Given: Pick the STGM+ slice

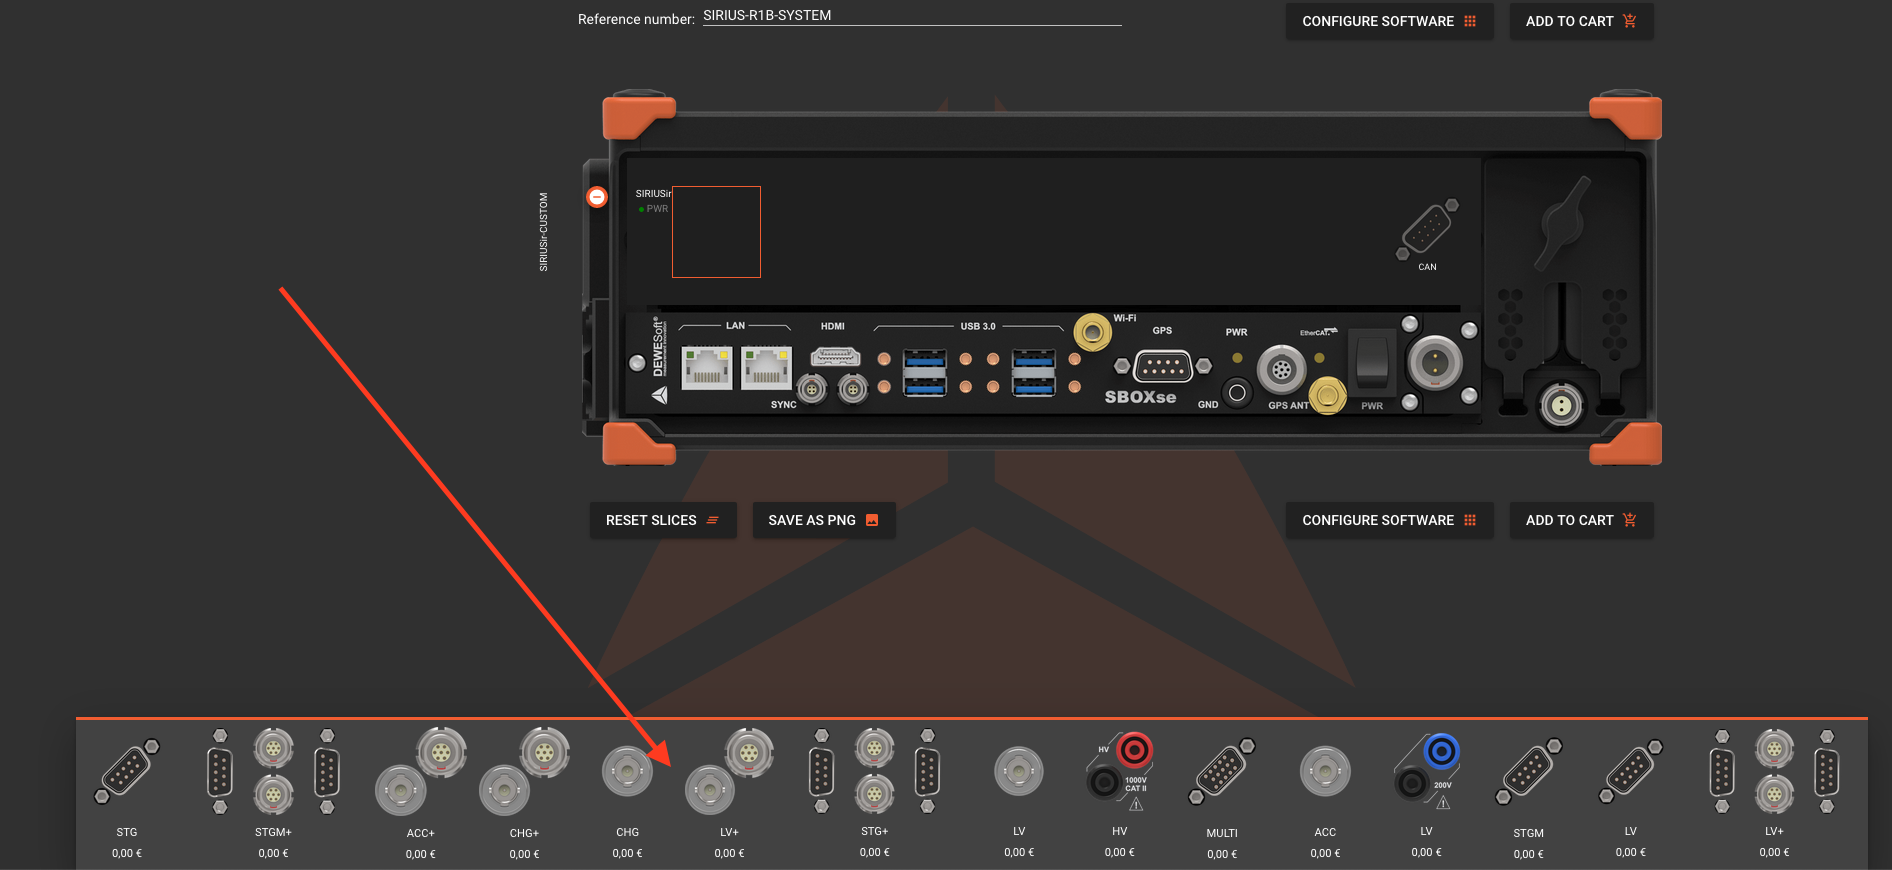Looking at the screenshot, I should pyautogui.click(x=273, y=771).
